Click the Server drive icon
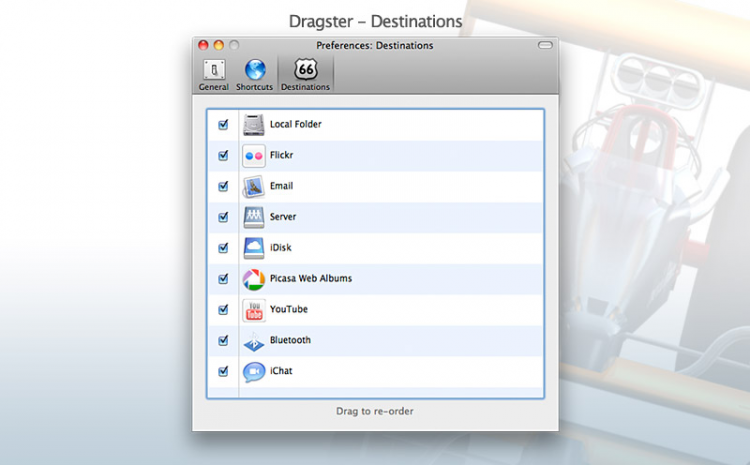The width and height of the screenshot is (750, 465). (x=254, y=217)
